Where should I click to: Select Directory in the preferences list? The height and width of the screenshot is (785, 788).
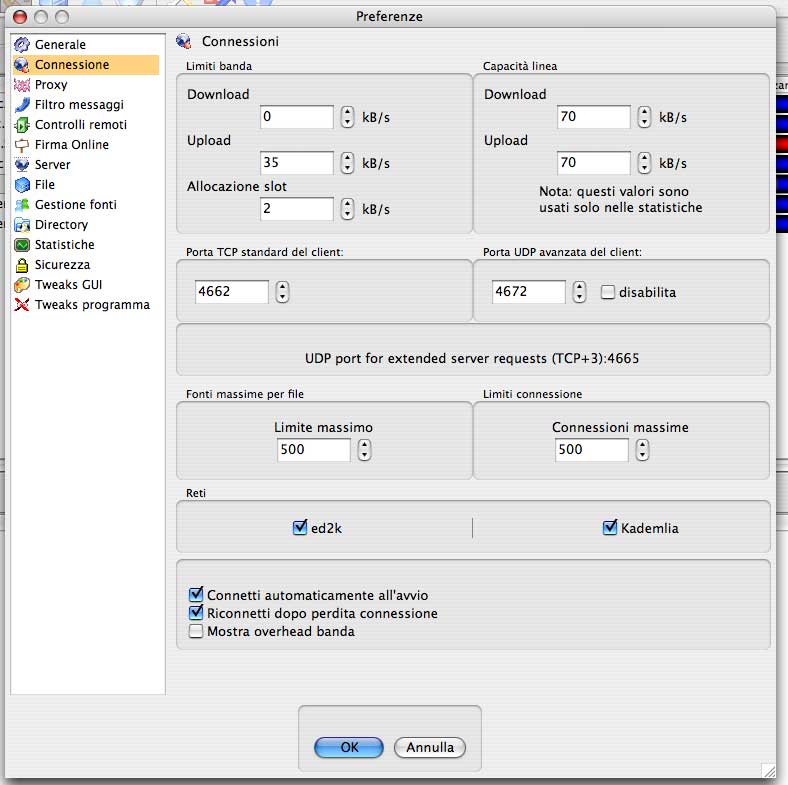coord(61,225)
